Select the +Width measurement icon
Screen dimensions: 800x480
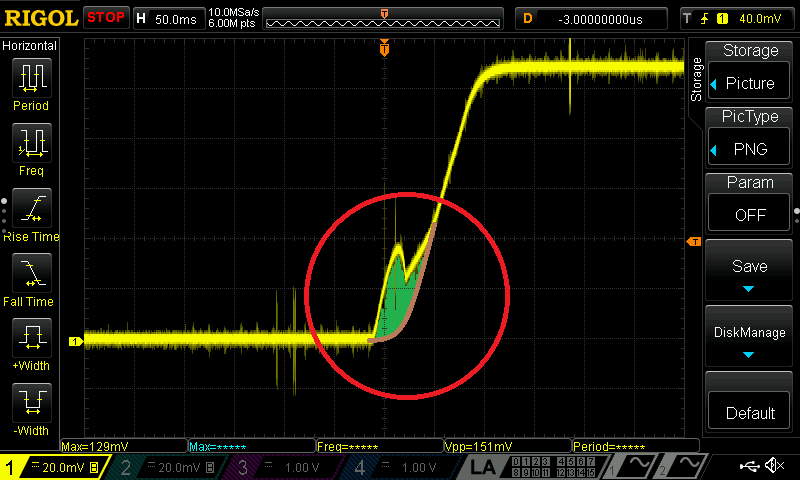tap(31, 338)
